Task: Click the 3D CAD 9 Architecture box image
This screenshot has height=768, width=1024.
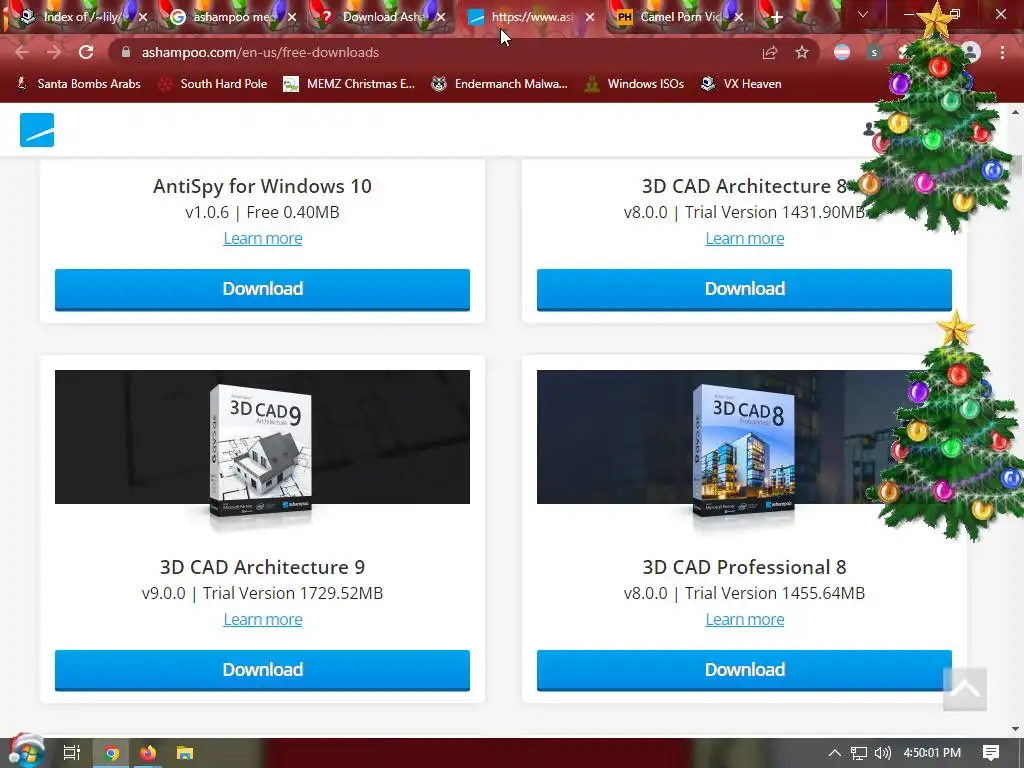Action: click(261, 451)
